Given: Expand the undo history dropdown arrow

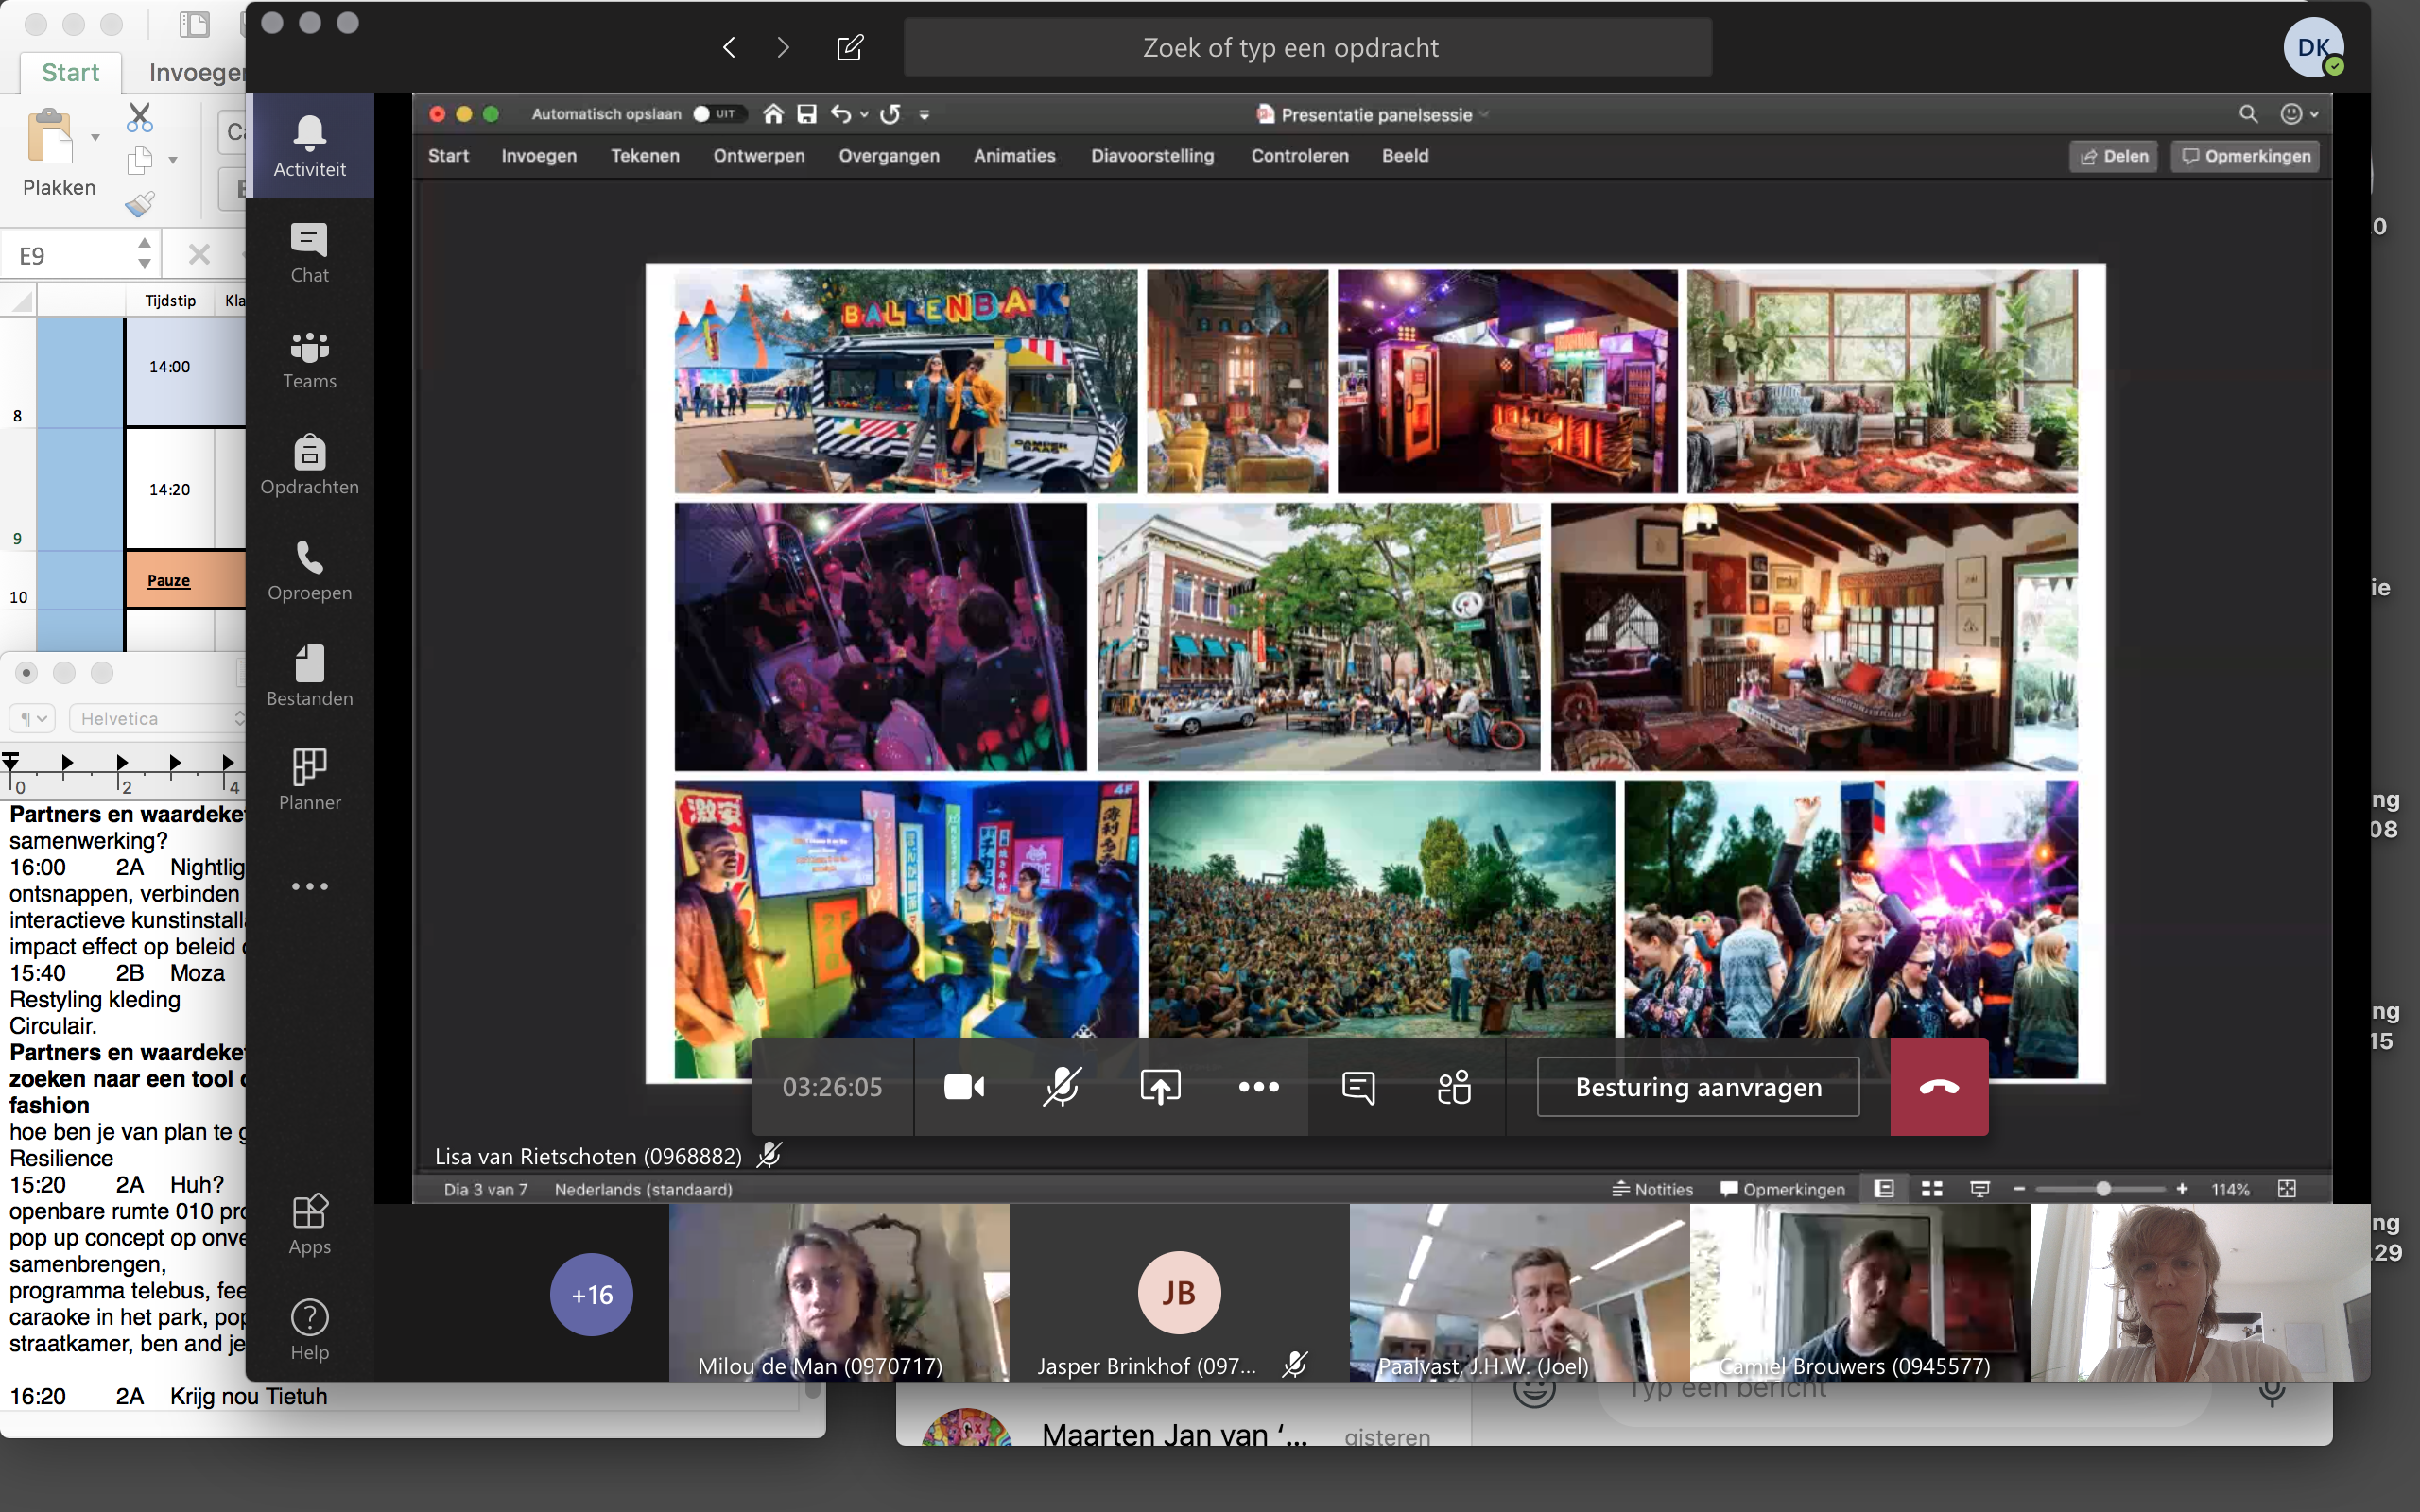Looking at the screenshot, I should tap(864, 115).
